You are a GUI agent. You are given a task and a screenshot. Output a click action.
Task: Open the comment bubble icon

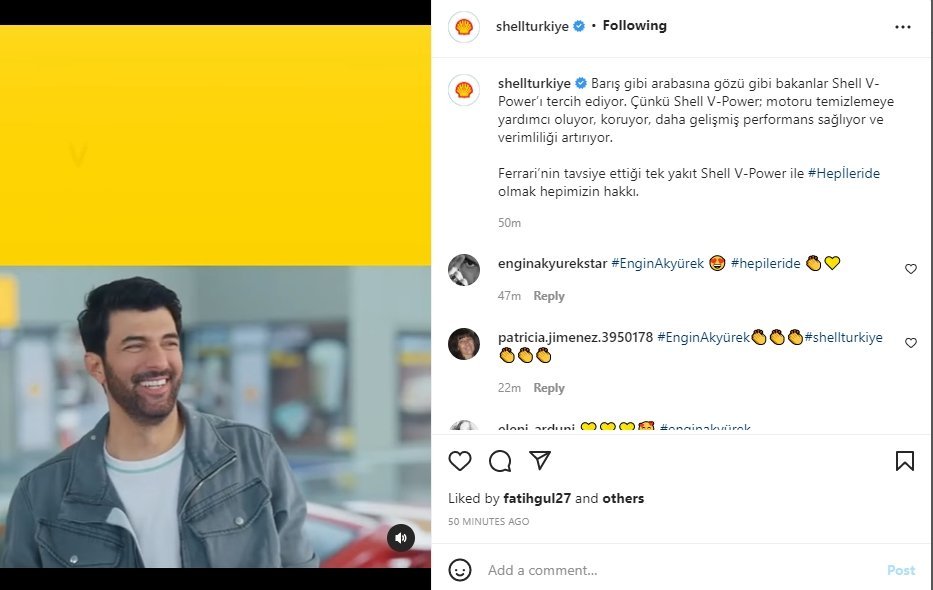pos(500,461)
